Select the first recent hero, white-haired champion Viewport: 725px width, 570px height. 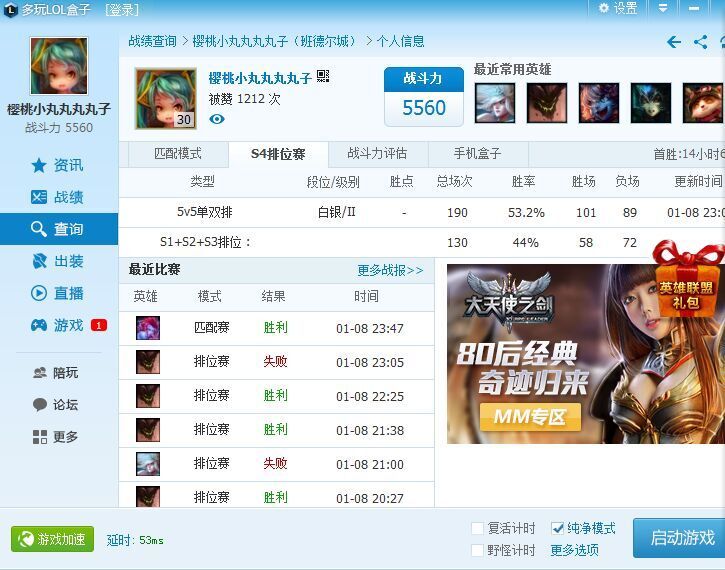[x=495, y=103]
